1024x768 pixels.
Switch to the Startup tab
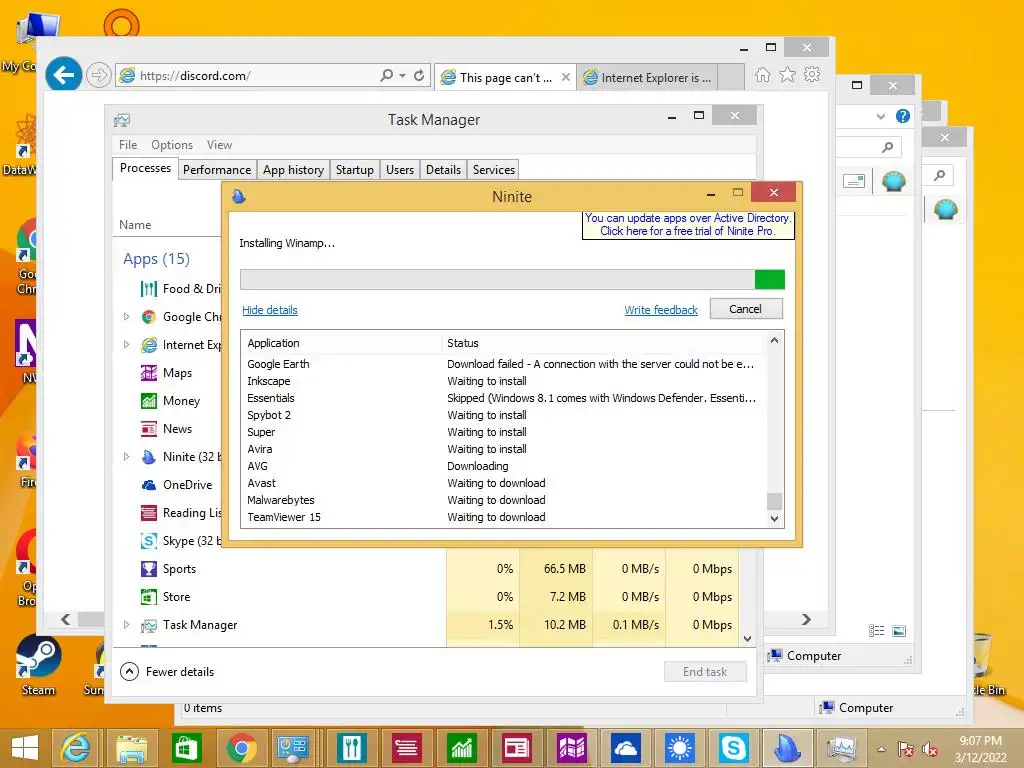coord(355,170)
